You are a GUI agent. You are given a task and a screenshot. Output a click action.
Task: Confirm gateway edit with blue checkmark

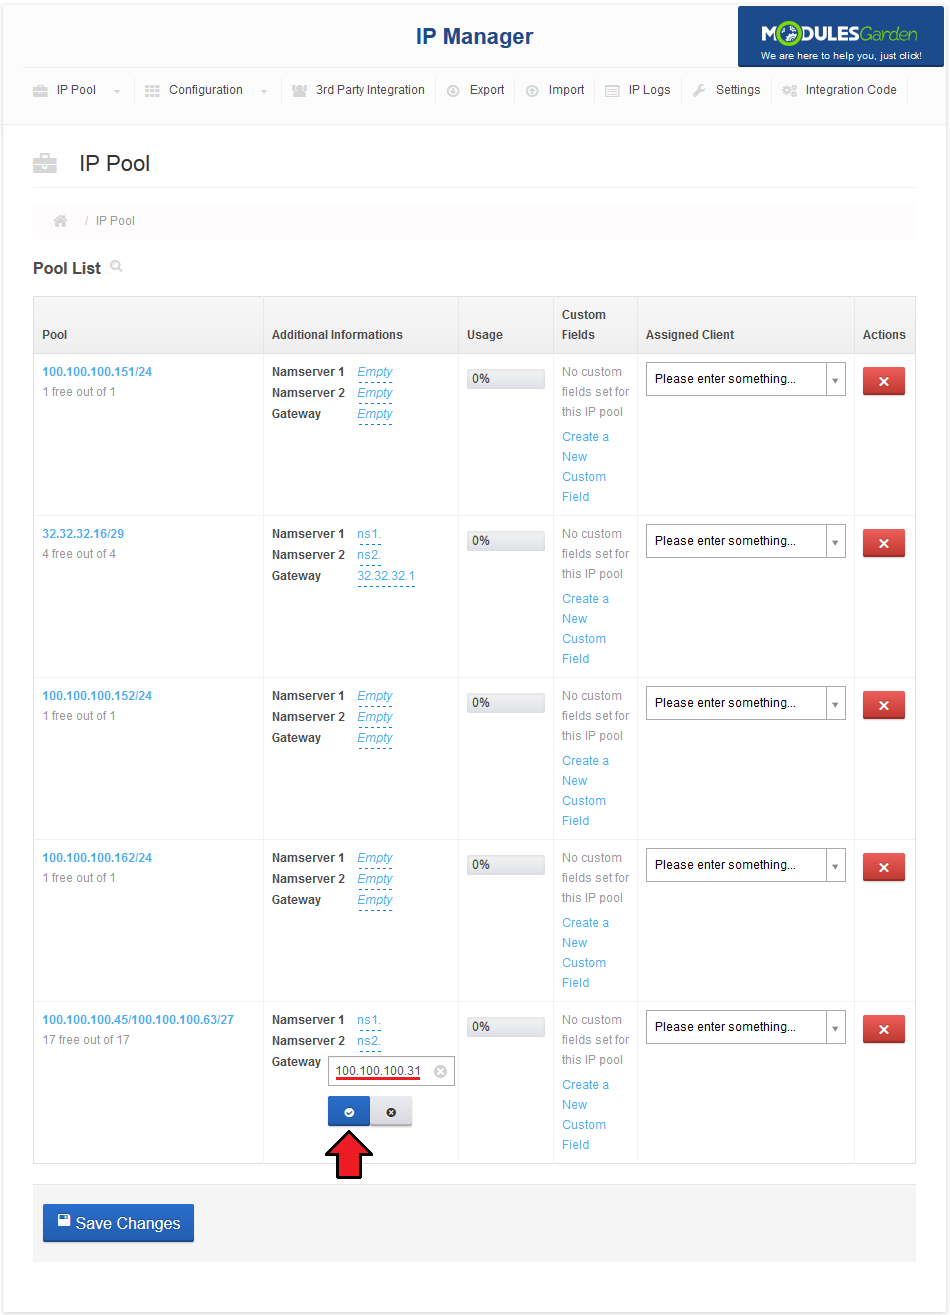pyautogui.click(x=349, y=1111)
